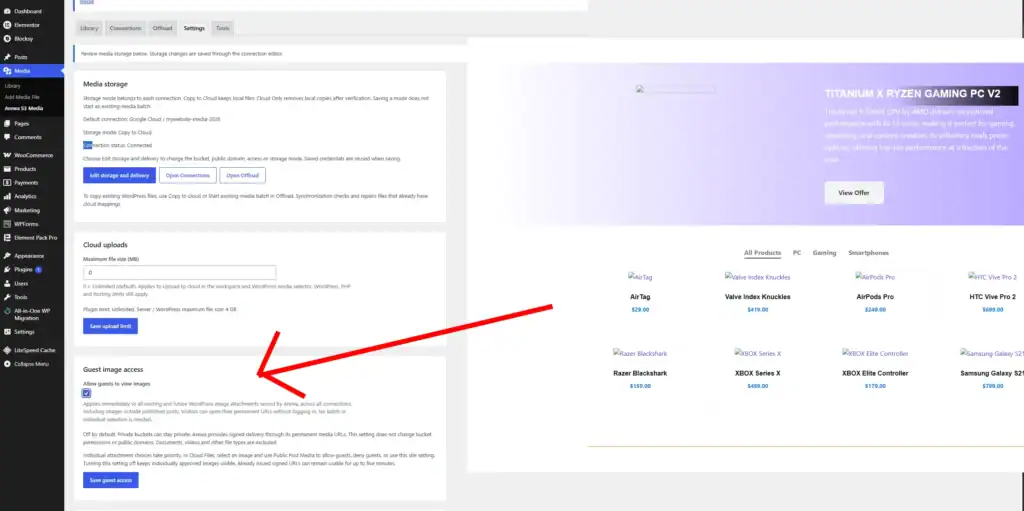
Task: Click the TITANIUM X RYZEN GAMING PC V2 heading
Action: pyautogui.click(x=912, y=94)
